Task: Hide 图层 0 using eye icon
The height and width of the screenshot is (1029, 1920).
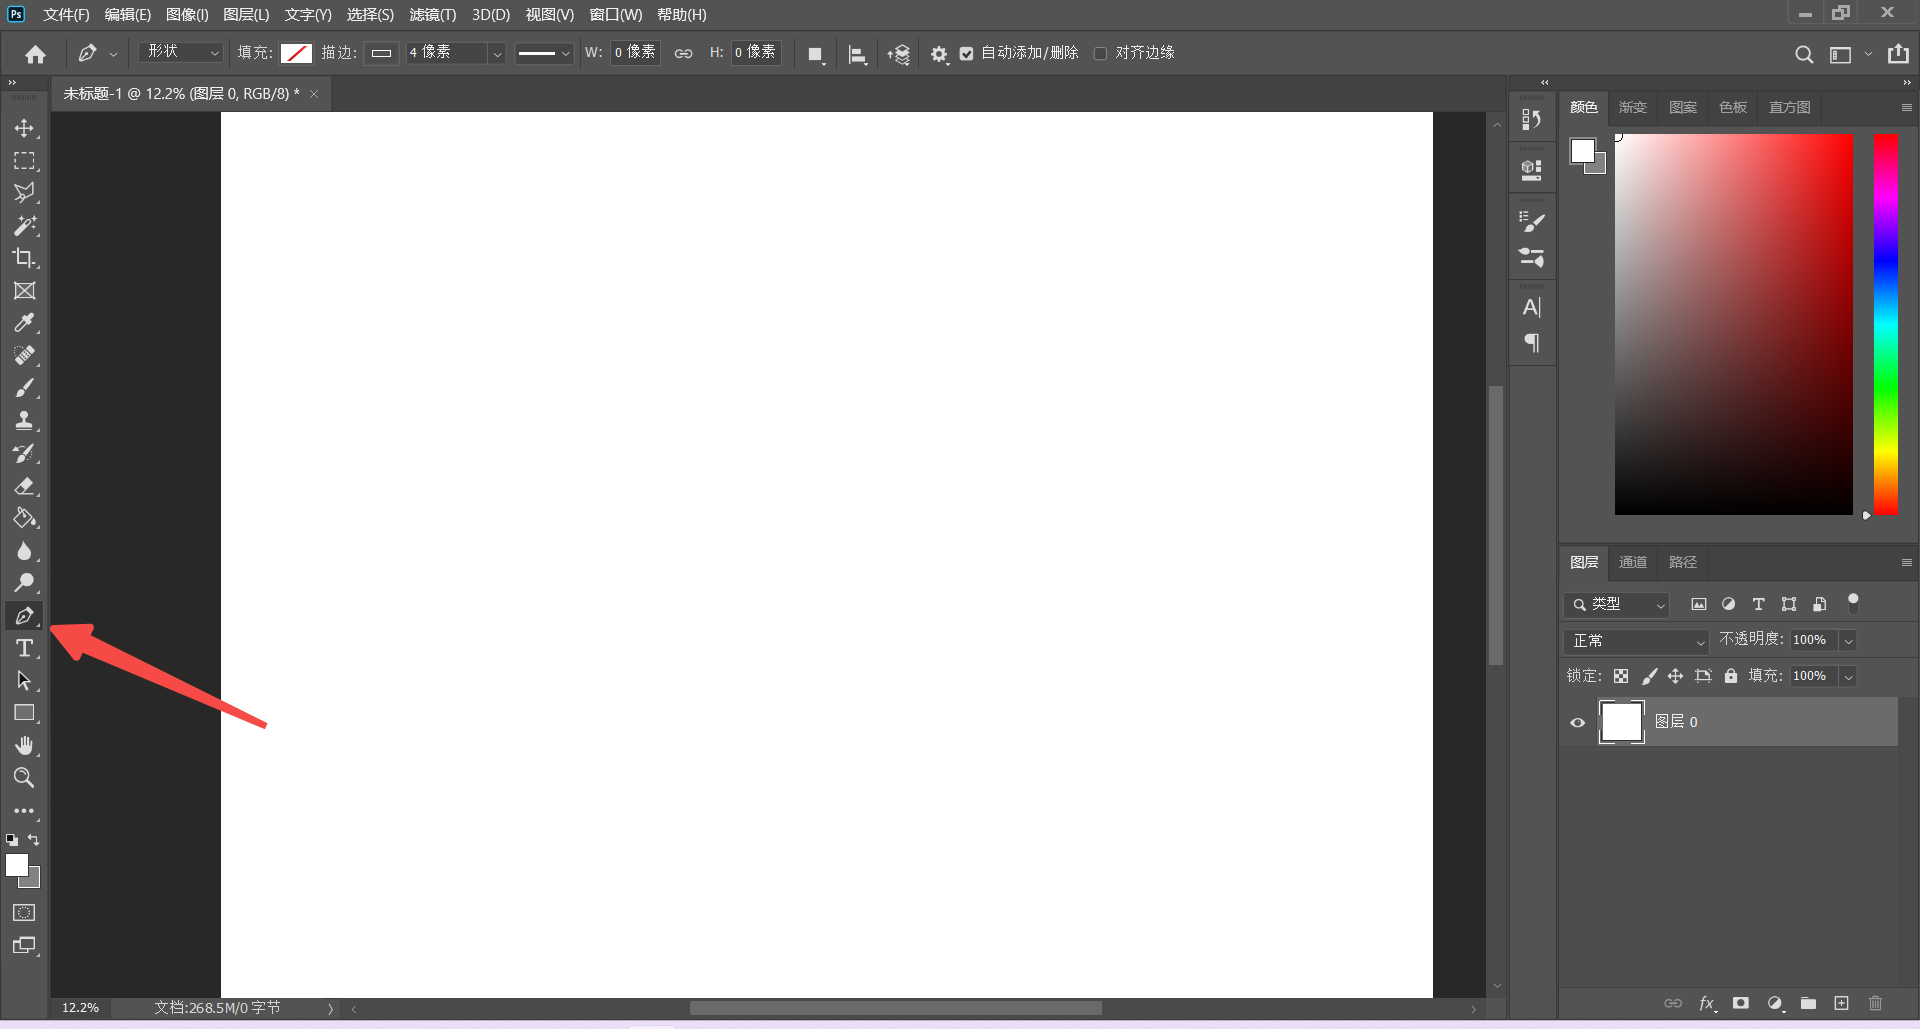Action: (x=1578, y=722)
